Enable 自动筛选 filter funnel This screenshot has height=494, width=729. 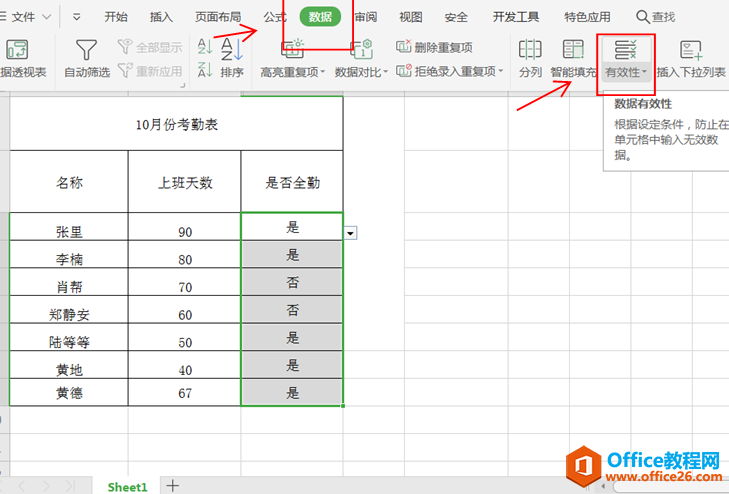point(86,58)
